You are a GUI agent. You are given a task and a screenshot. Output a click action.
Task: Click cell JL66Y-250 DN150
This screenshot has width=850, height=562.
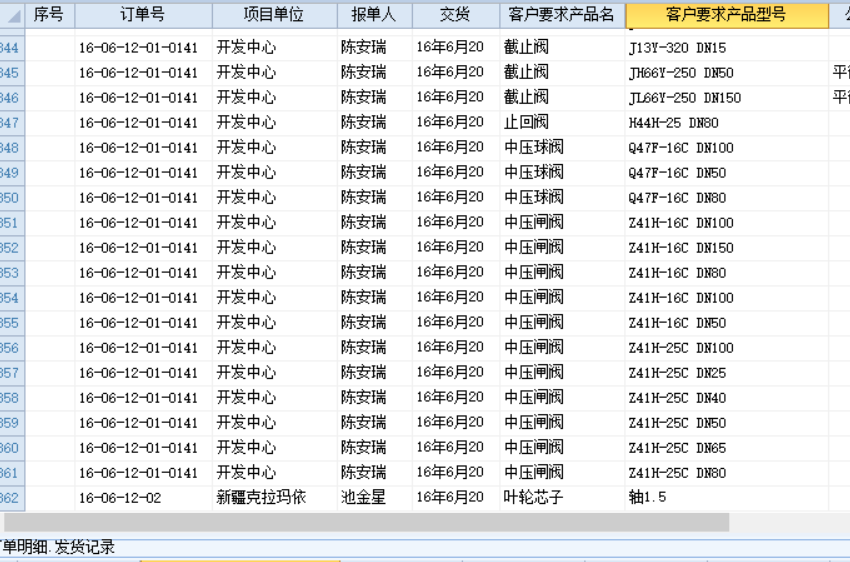[726, 98]
